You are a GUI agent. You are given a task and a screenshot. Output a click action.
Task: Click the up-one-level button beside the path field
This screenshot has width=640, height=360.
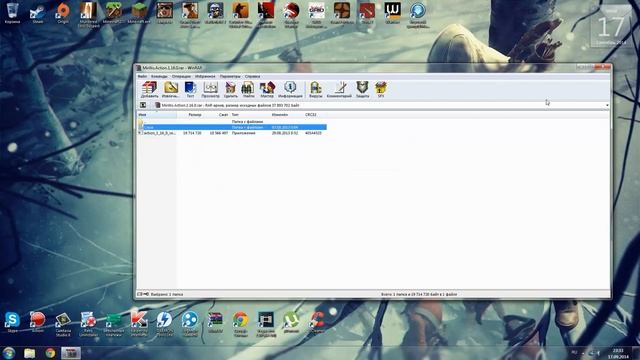(x=143, y=105)
